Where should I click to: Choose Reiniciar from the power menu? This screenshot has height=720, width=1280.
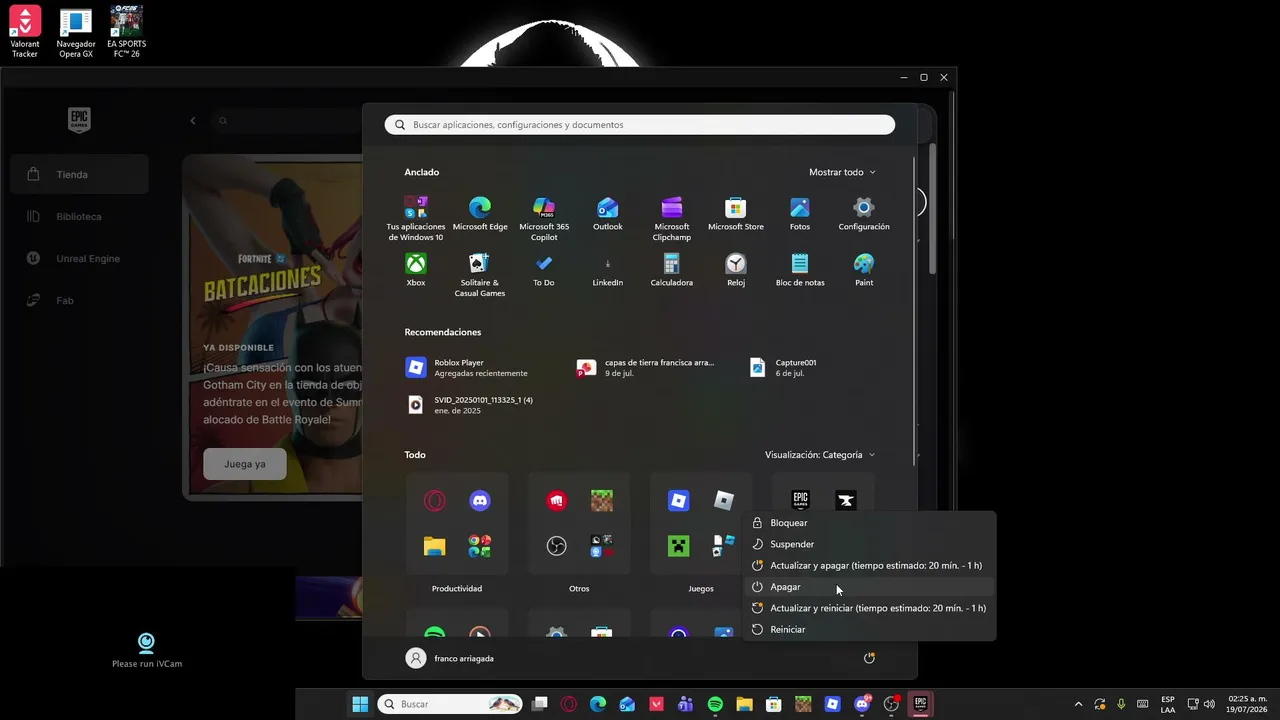870,630
